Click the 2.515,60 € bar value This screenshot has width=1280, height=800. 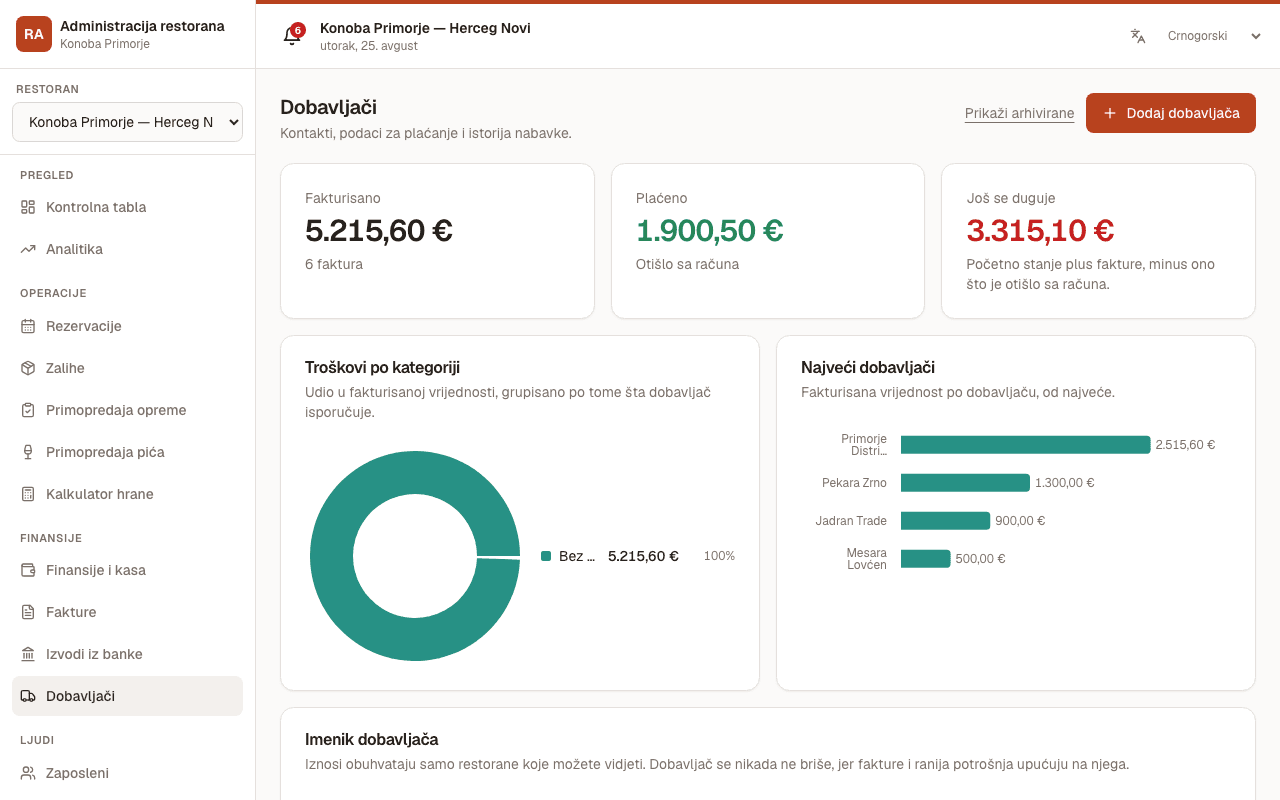(x=1185, y=445)
